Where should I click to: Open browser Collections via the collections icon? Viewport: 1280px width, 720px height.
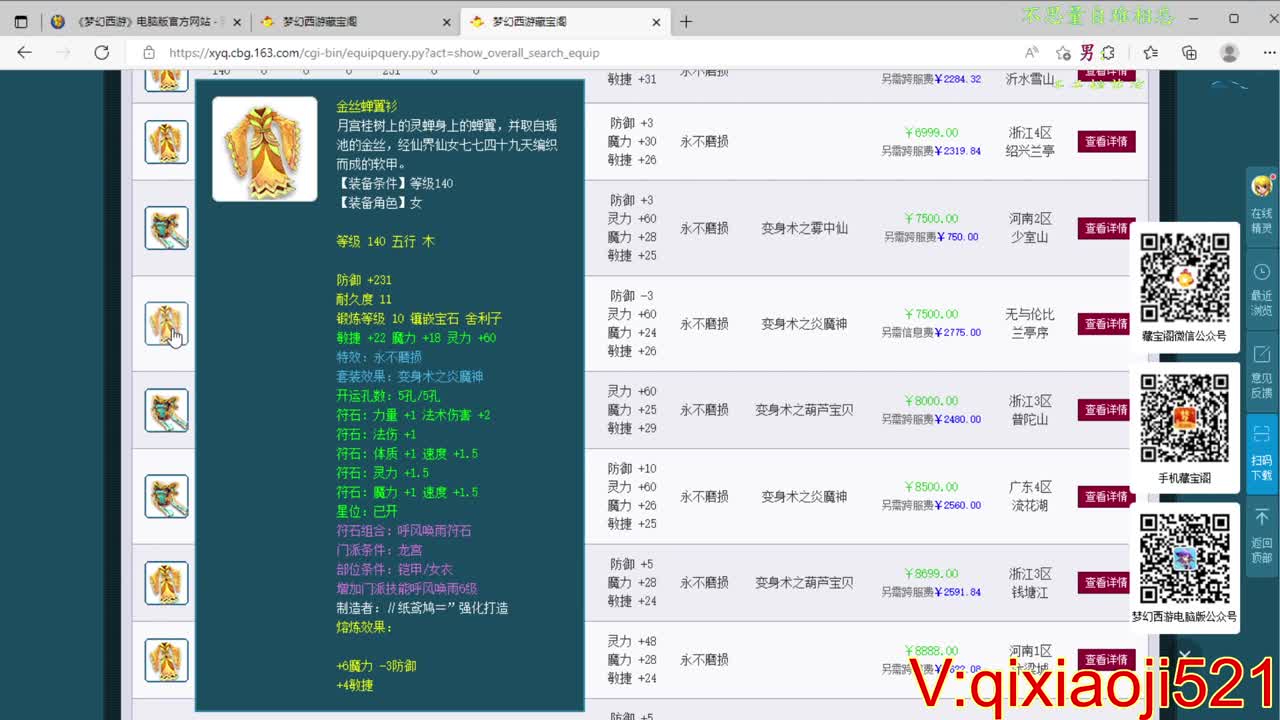tap(1188, 52)
